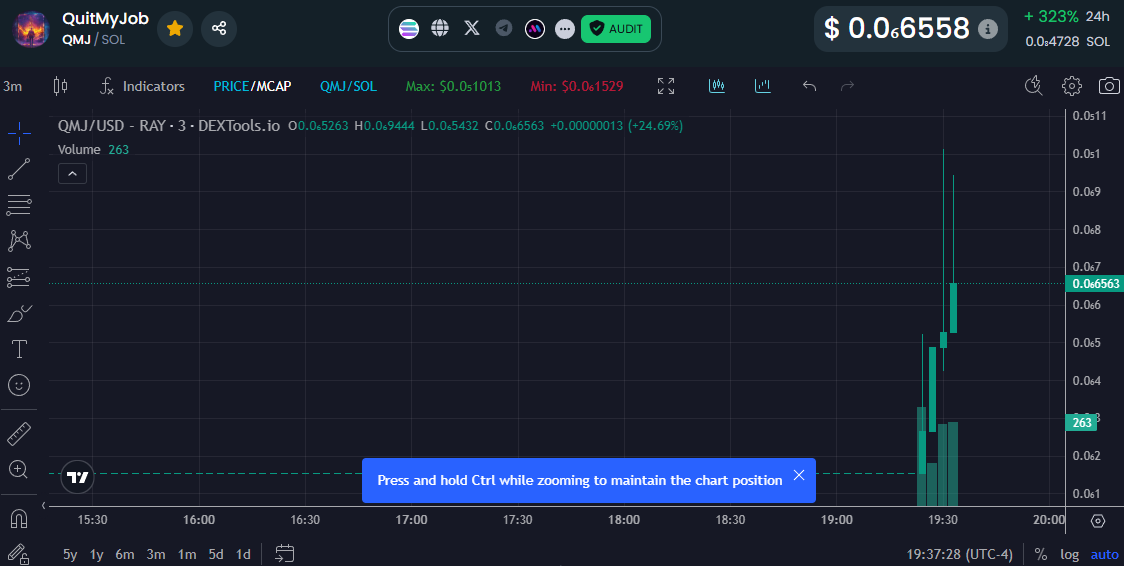The height and width of the screenshot is (566, 1124).
Task: Click the Min: $0.0₆1529 value
Action: click(576, 86)
